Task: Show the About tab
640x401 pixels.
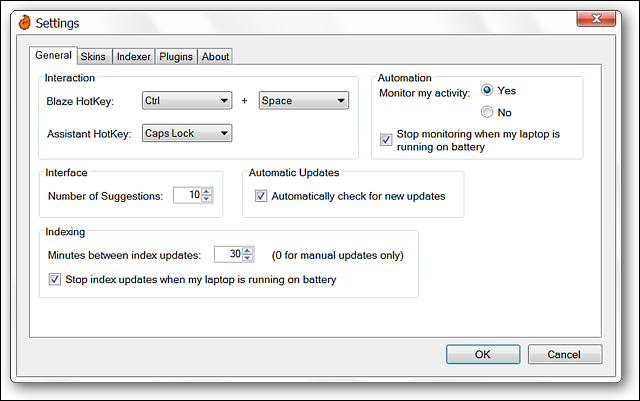Action: (215, 56)
